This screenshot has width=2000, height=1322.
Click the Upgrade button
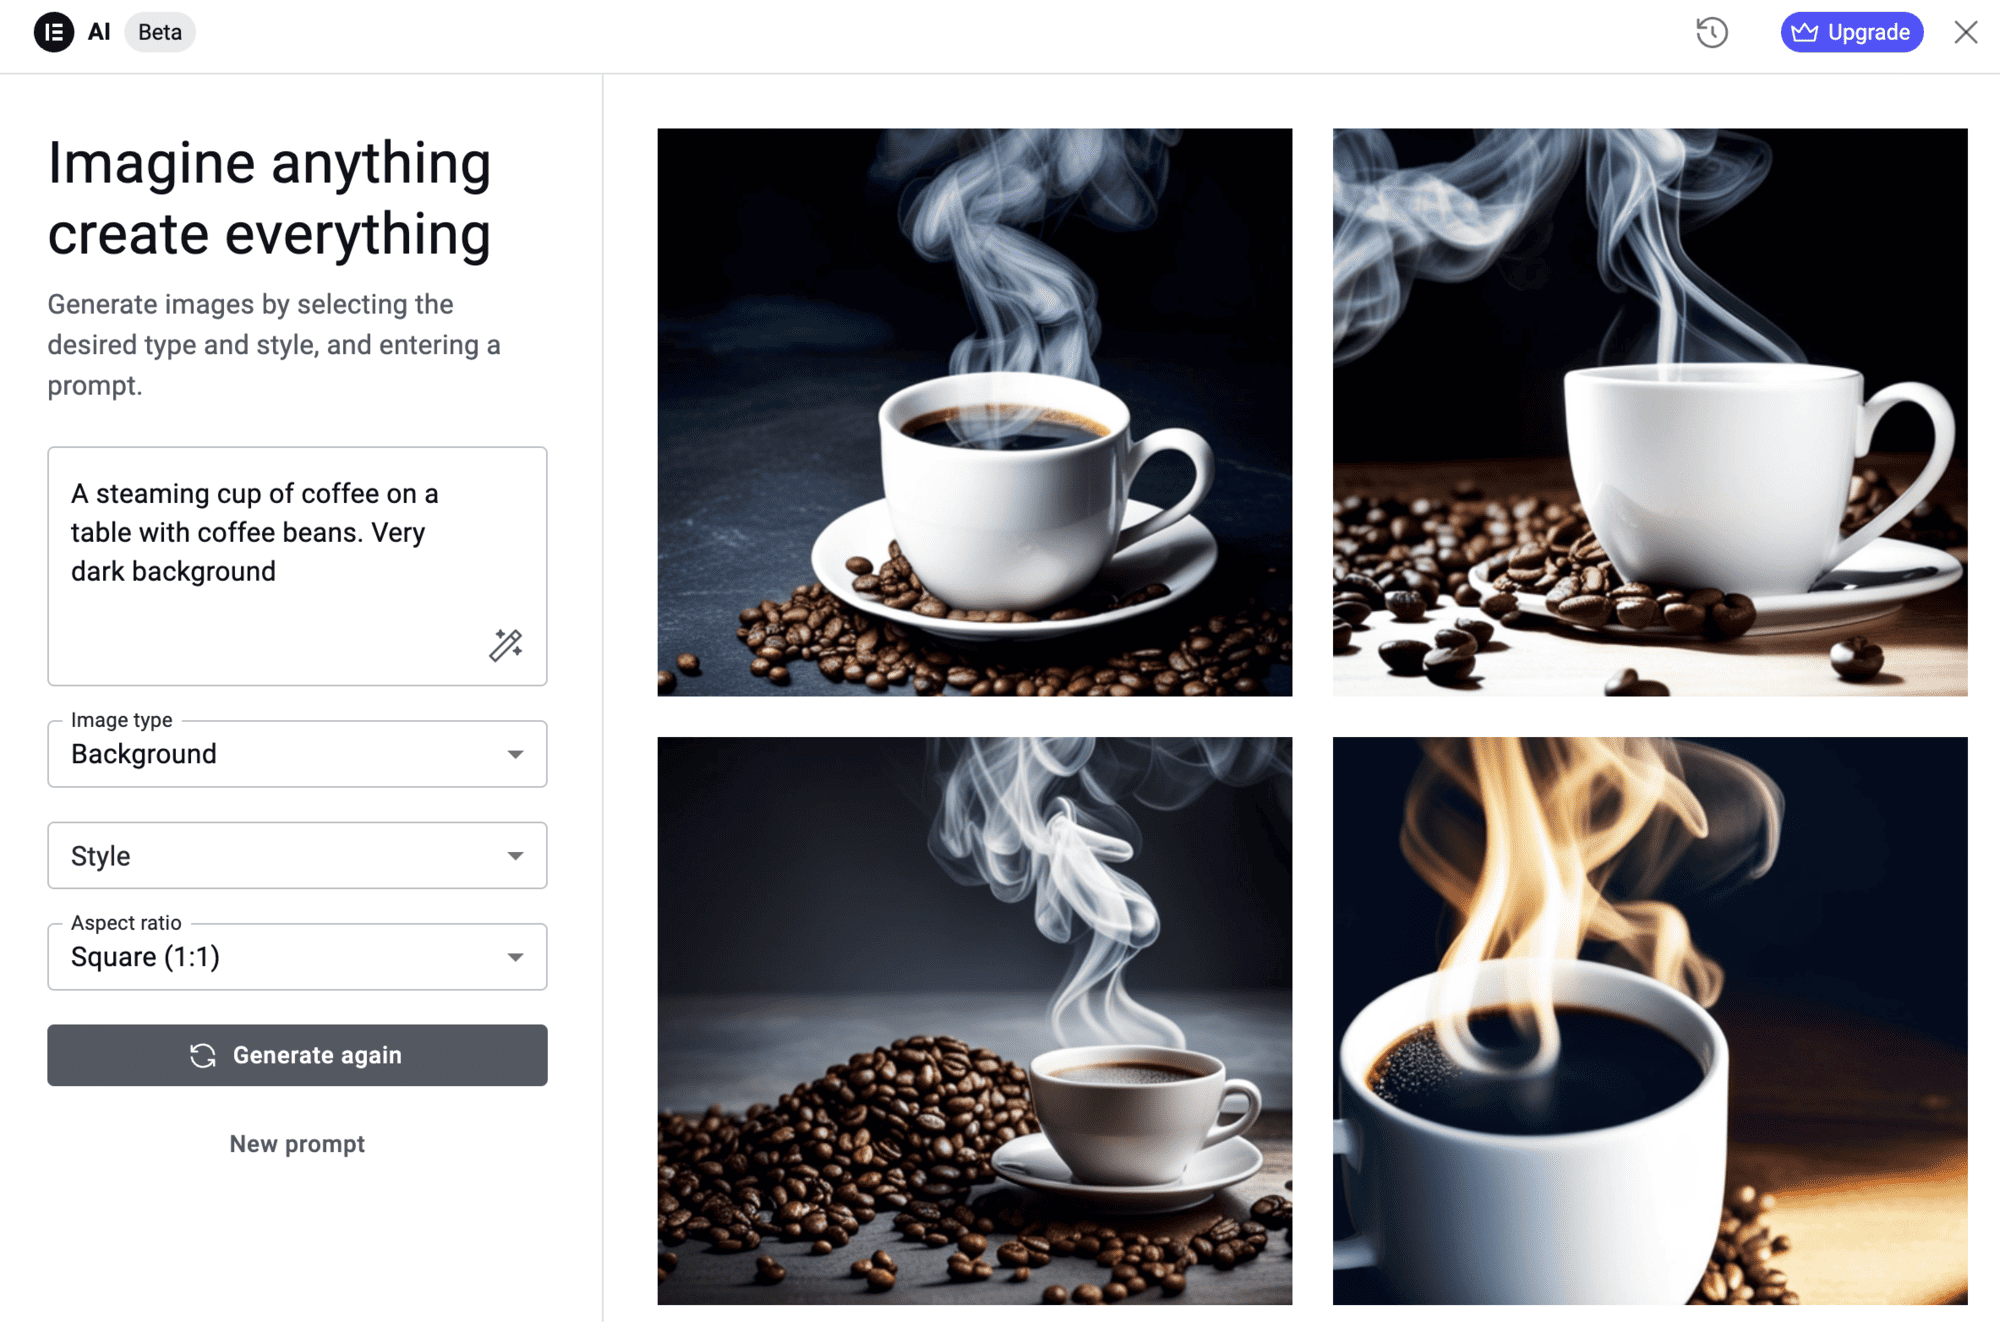(1851, 32)
